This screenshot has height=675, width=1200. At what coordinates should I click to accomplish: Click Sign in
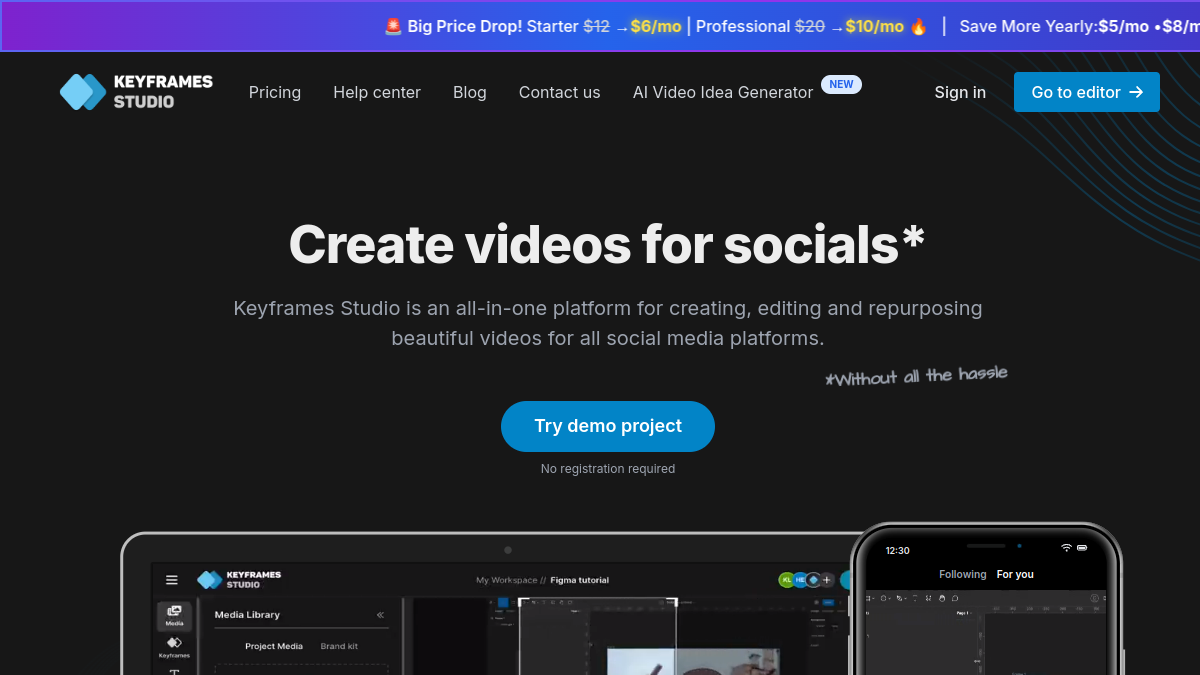(960, 92)
